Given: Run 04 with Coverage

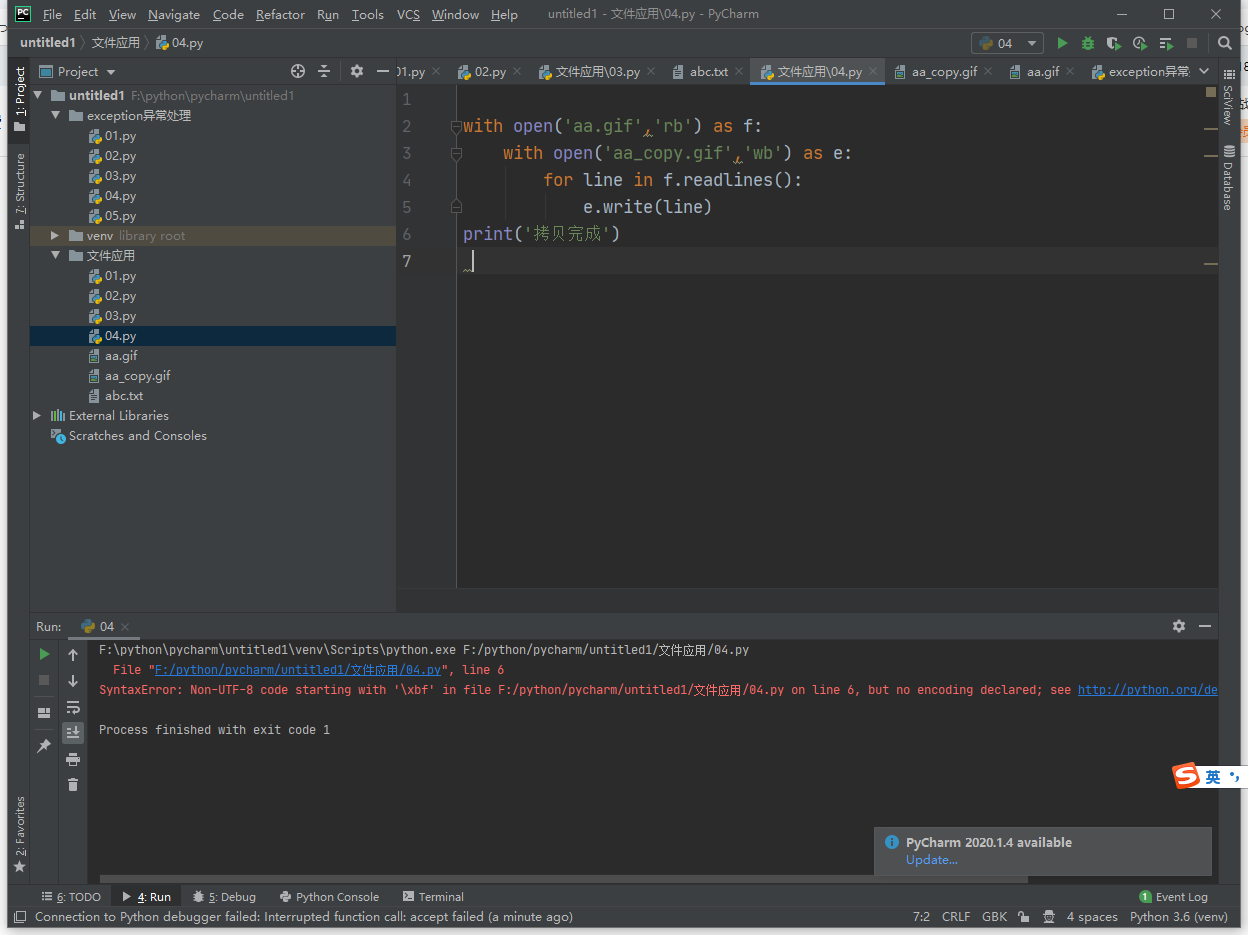Looking at the screenshot, I should pos(1113,43).
